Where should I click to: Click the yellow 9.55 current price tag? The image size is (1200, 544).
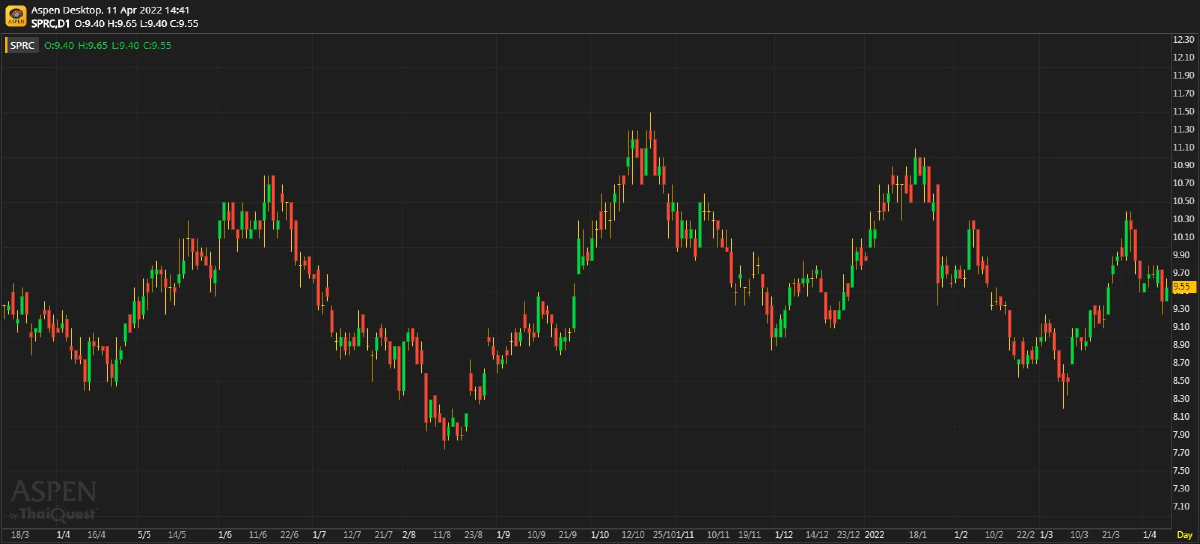tap(1183, 287)
